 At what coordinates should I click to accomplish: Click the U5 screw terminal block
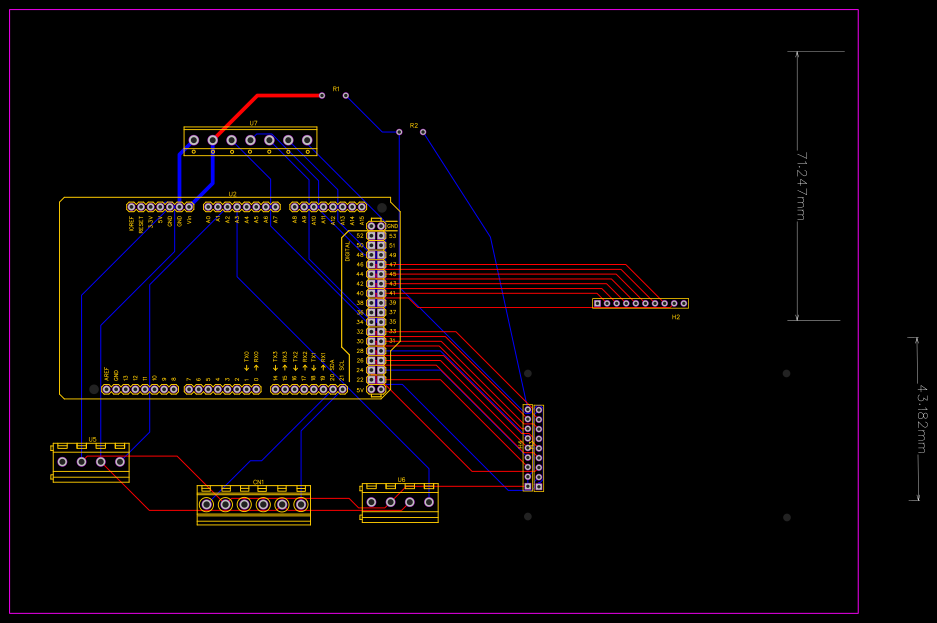[x=92, y=461]
